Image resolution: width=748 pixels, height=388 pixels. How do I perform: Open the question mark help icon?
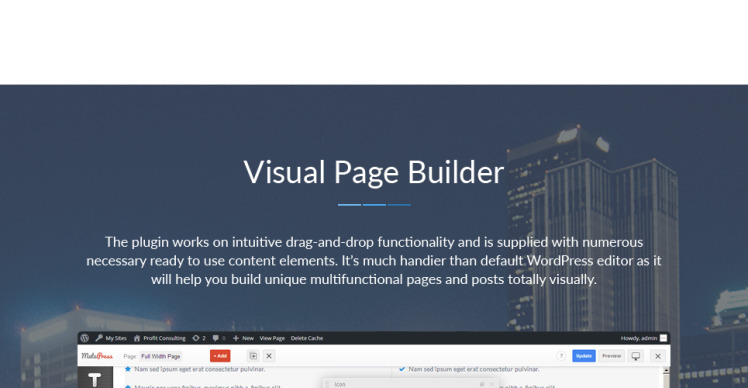pyautogui.click(x=561, y=356)
